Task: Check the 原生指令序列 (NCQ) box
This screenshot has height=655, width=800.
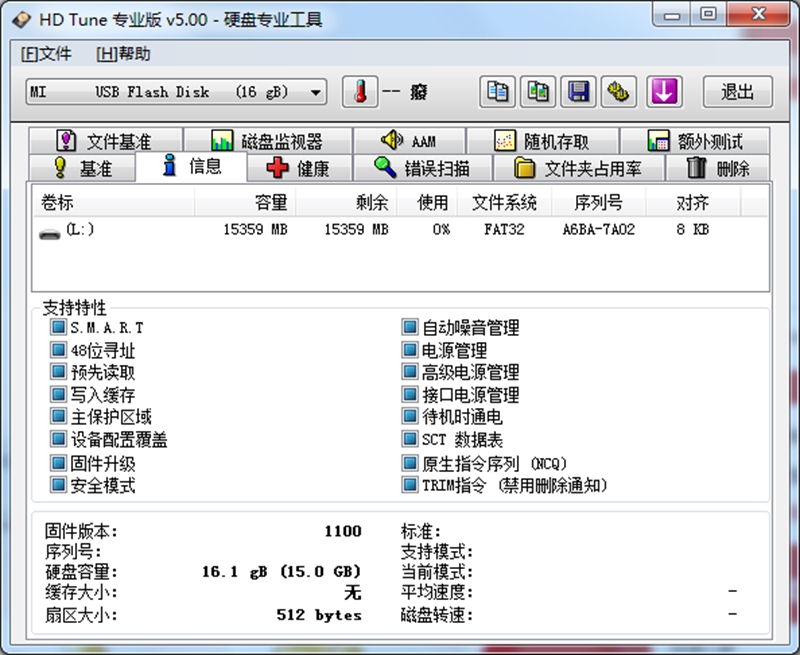Action: (x=410, y=463)
